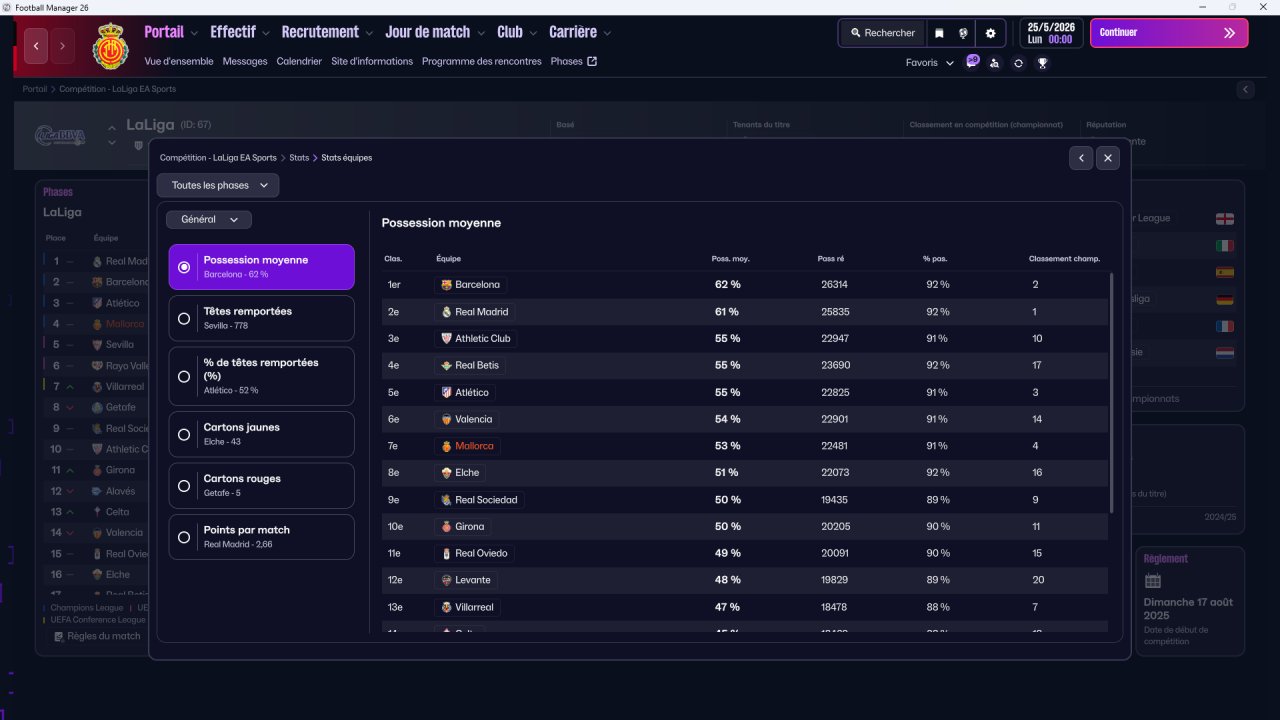Click the Valencia crest in the possession table

pyautogui.click(x=446, y=420)
